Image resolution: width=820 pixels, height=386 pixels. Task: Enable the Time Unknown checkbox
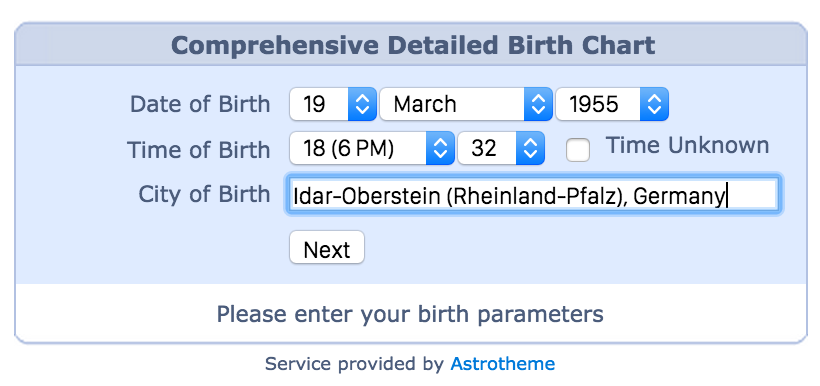pyautogui.click(x=578, y=150)
